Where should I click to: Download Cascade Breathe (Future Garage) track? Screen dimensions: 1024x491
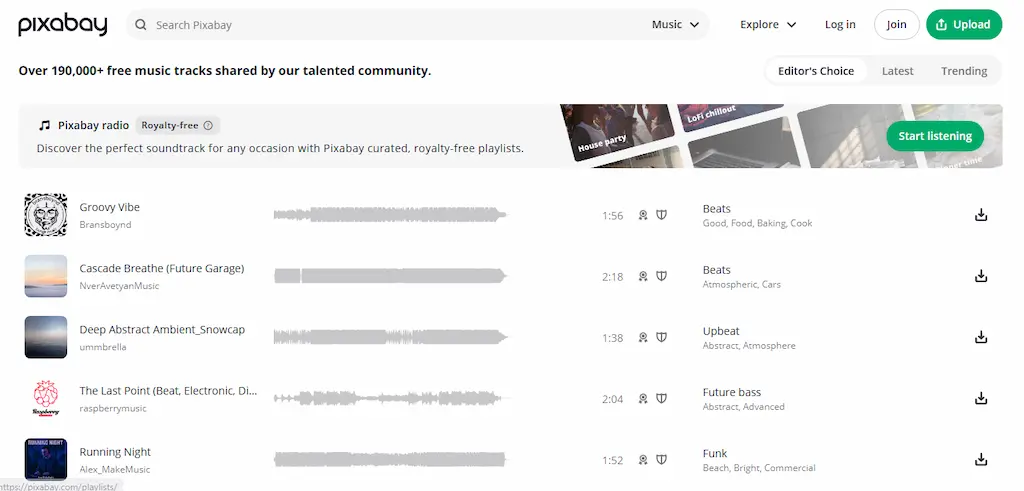[x=980, y=276]
